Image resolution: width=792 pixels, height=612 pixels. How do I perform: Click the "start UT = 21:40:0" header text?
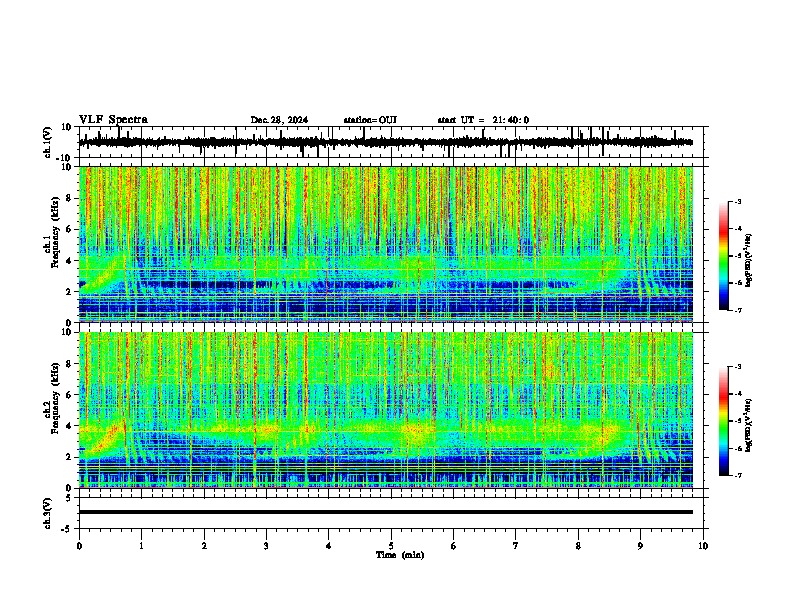click(483, 120)
